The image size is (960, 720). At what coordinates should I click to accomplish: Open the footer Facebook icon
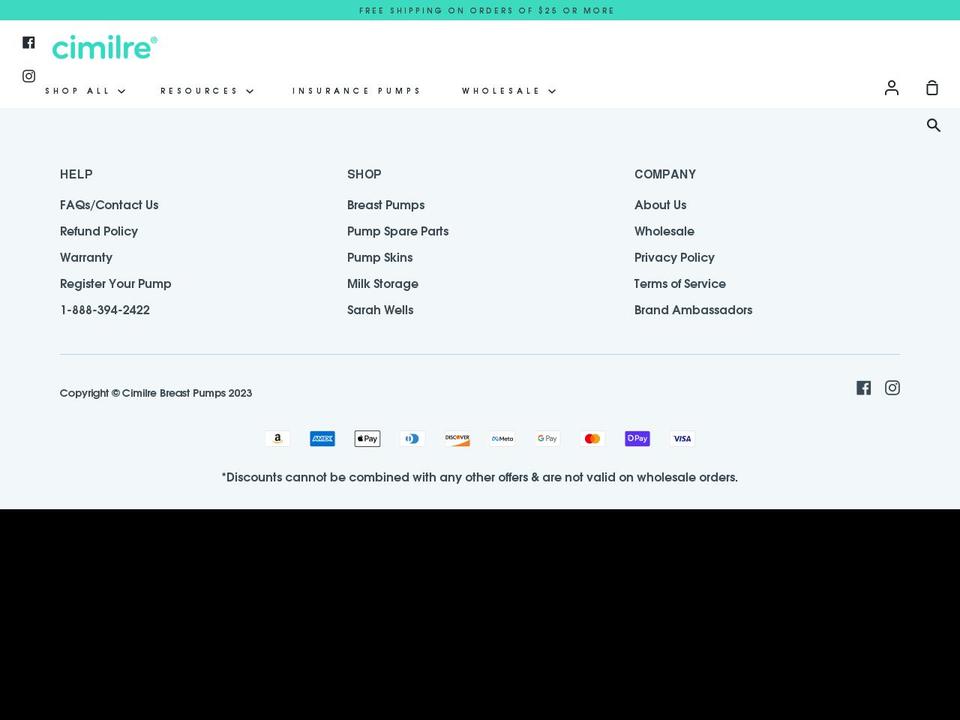(863, 388)
